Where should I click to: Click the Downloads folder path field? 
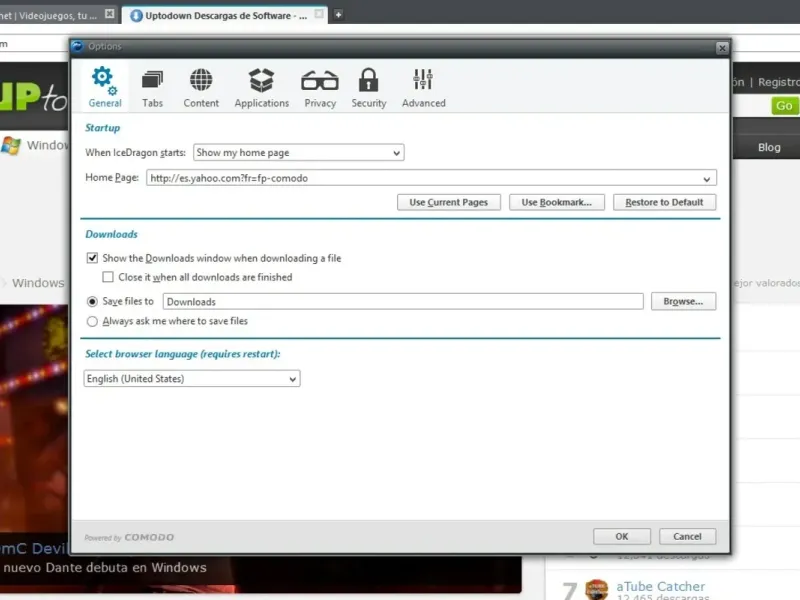[x=403, y=302]
